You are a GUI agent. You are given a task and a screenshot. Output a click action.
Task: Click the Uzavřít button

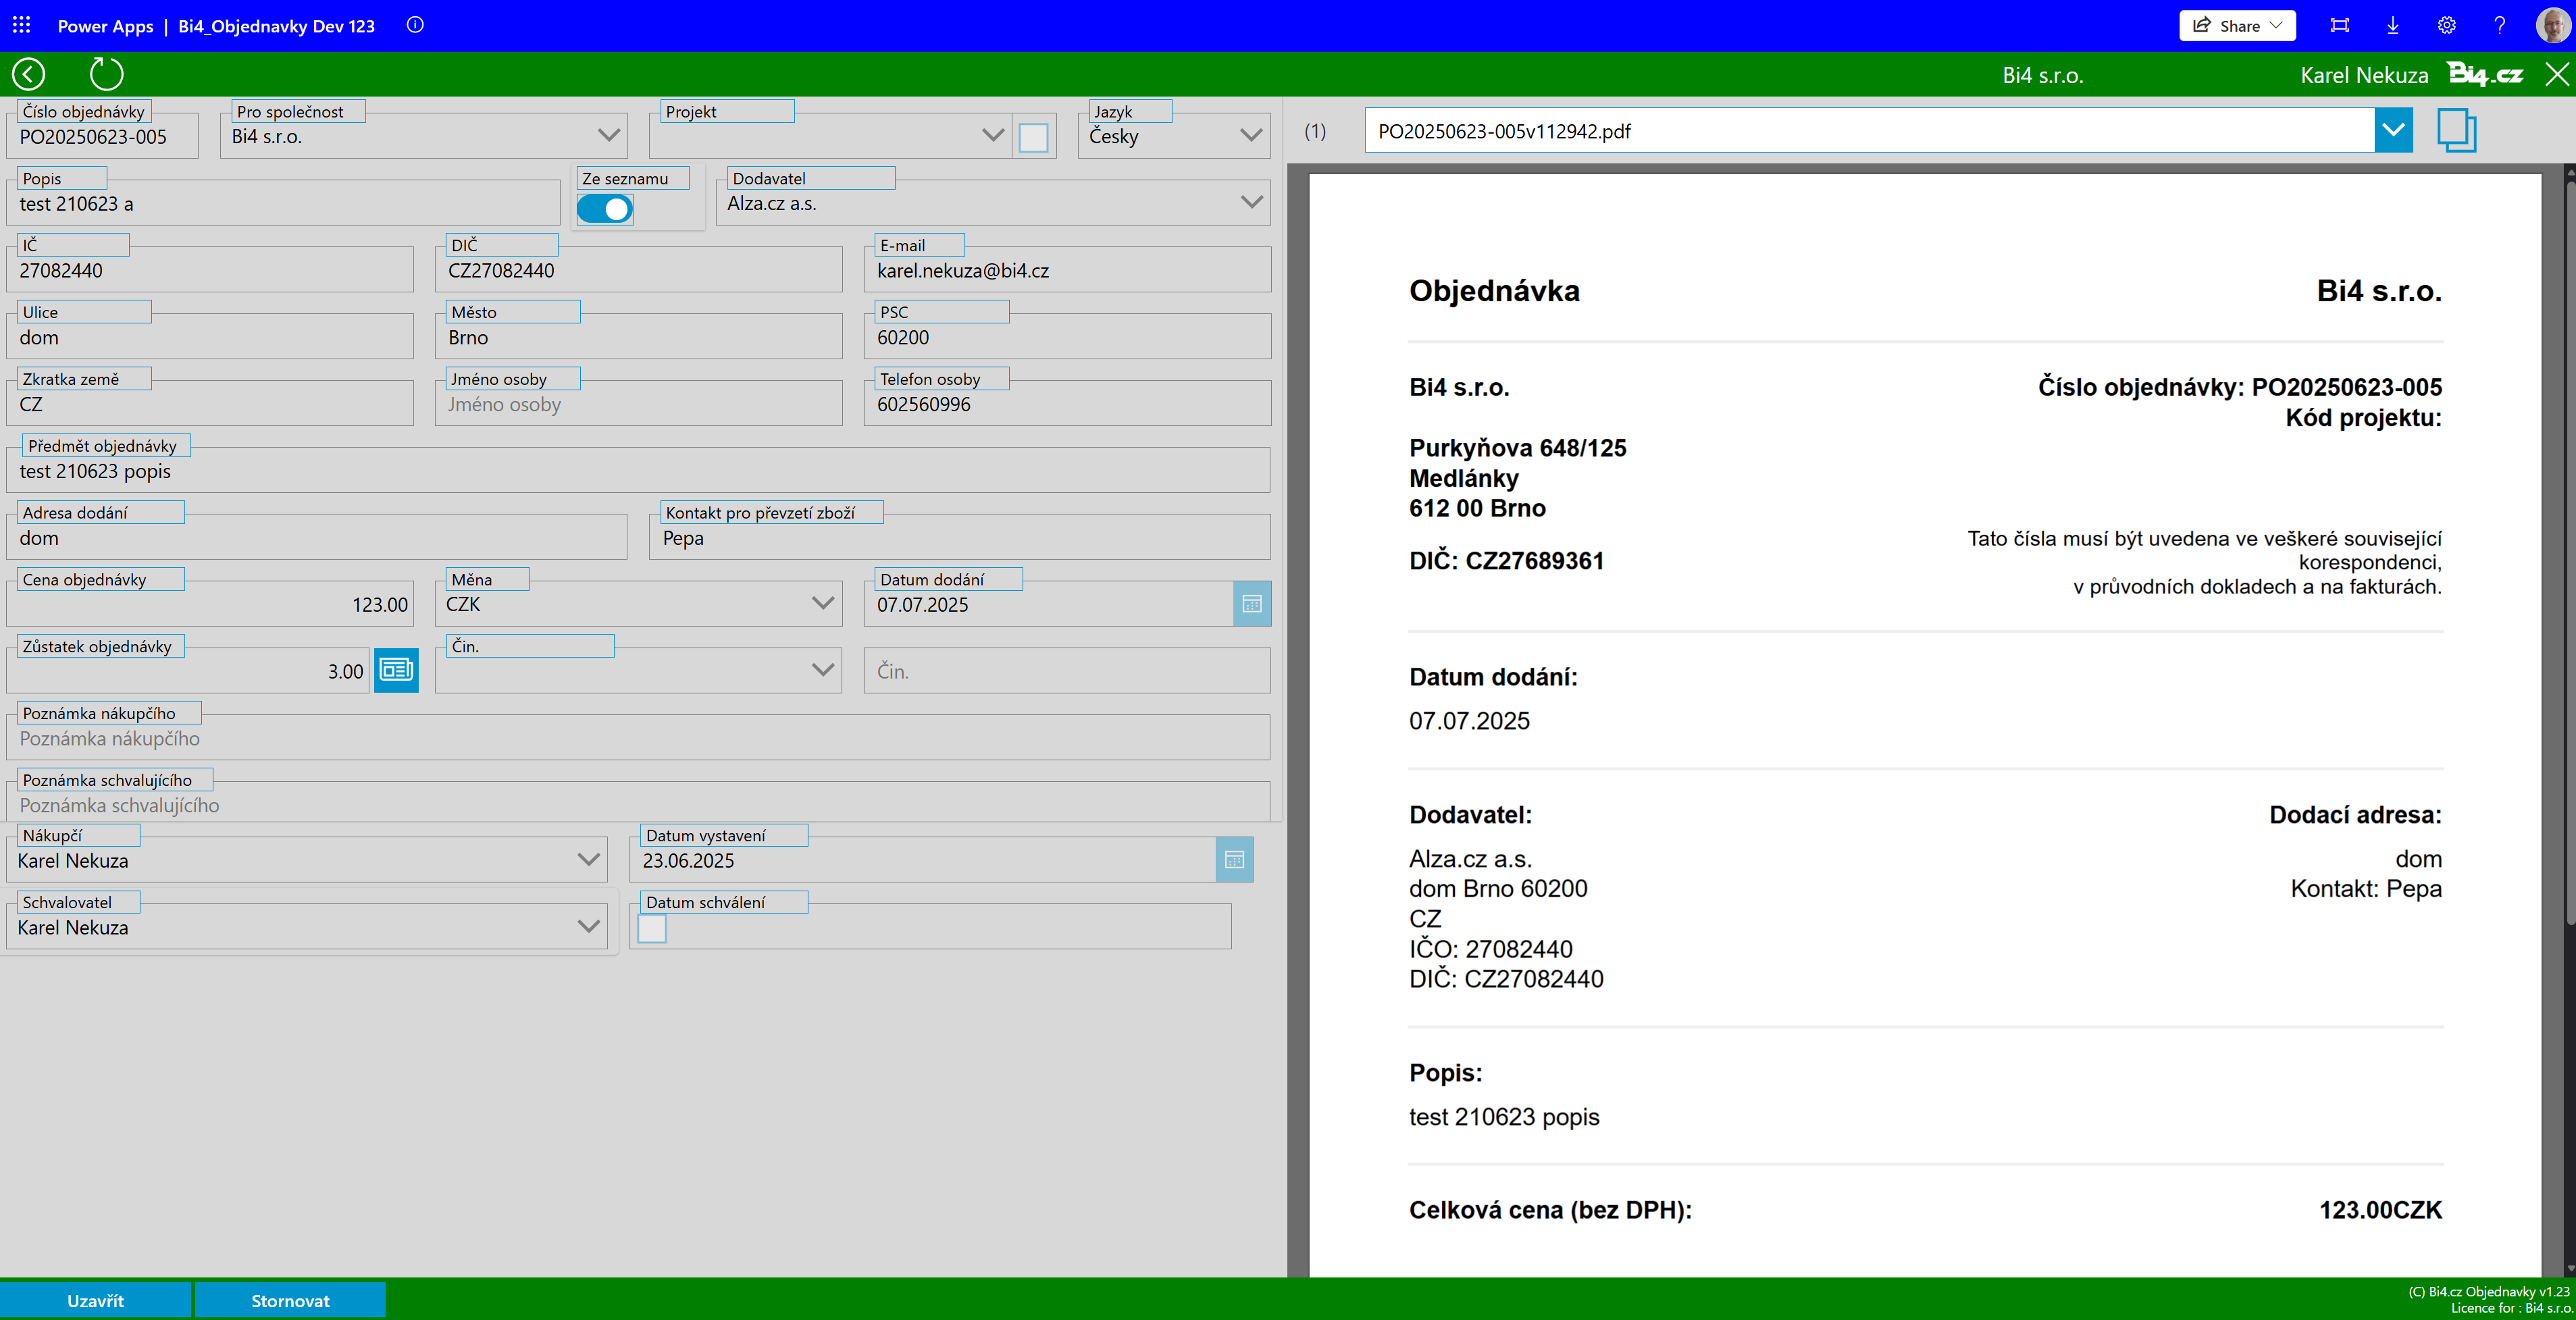pos(95,1300)
